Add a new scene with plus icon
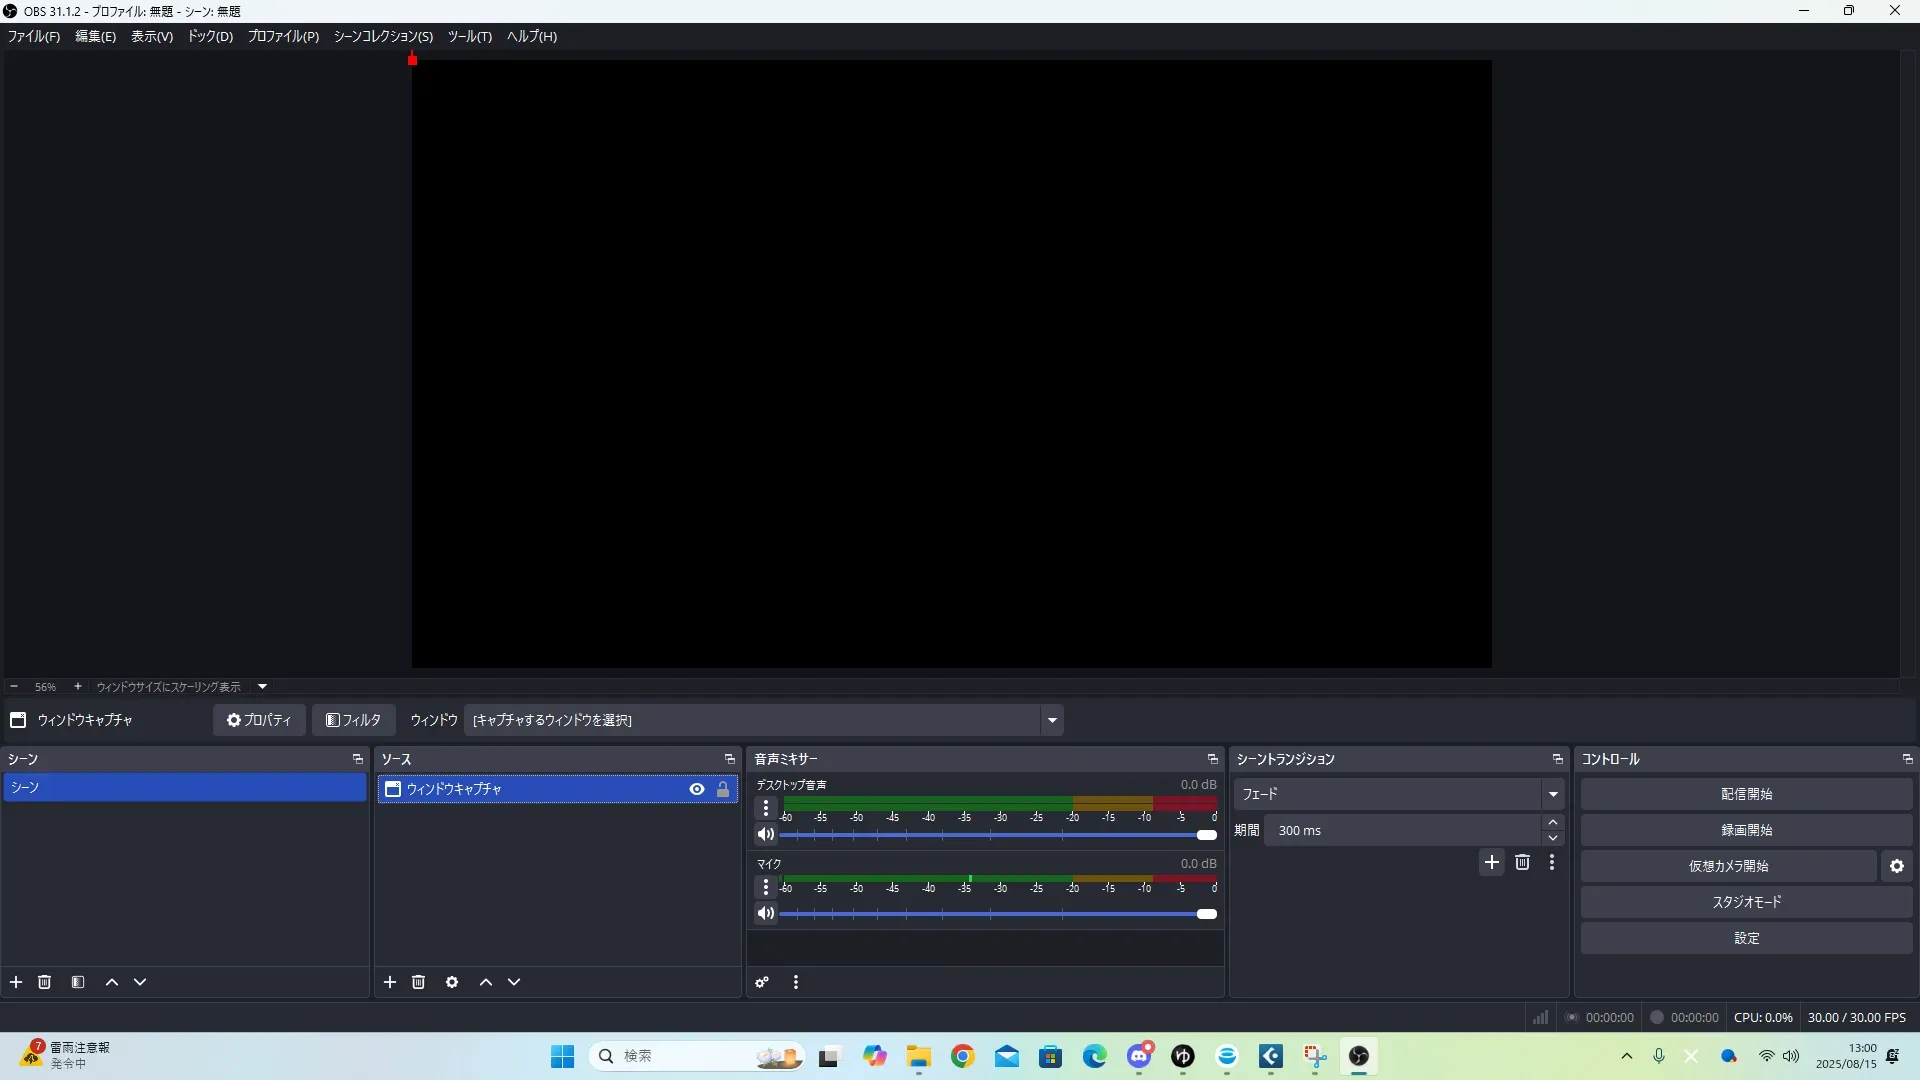This screenshot has height=1080, width=1920. (16, 982)
